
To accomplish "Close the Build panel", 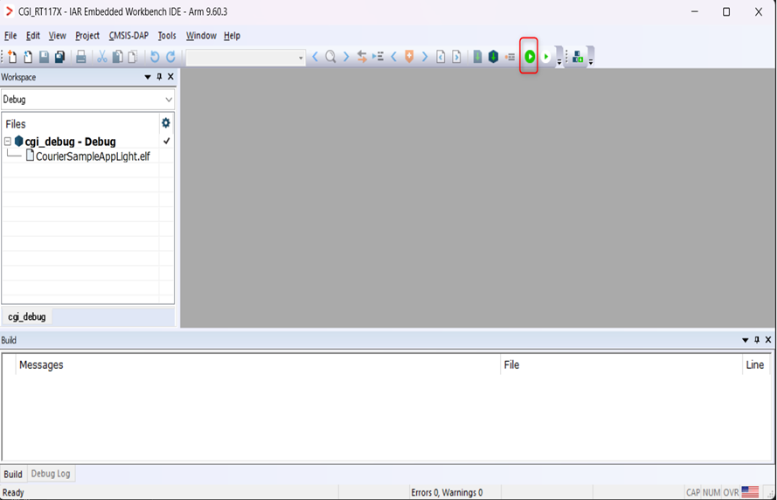I will tap(768, 340).
